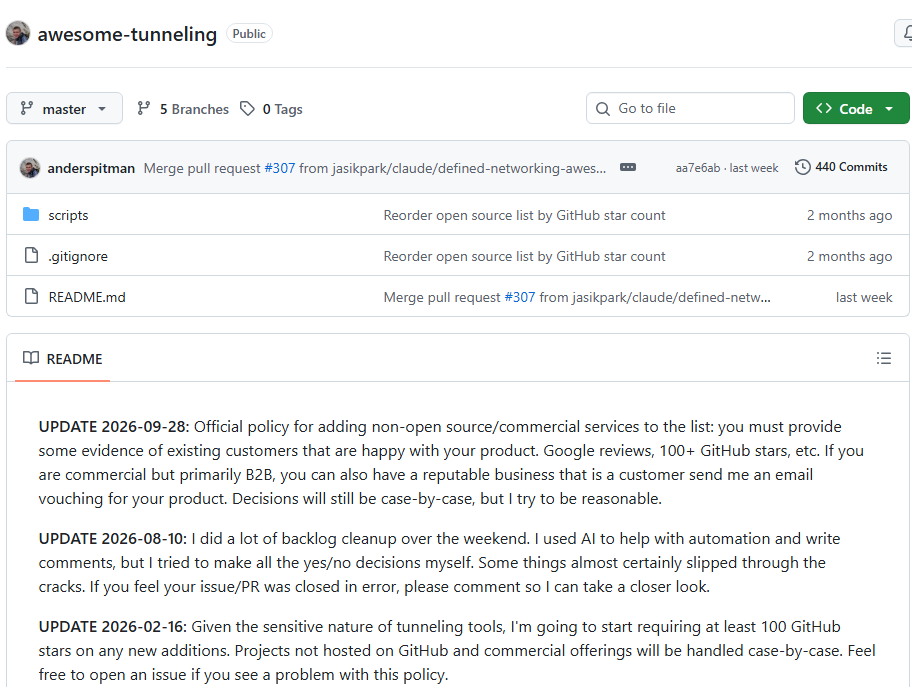Screen dimensions: 912x687
Task: Click "2 months ago" in the scripts row
Action: (849, 215)
